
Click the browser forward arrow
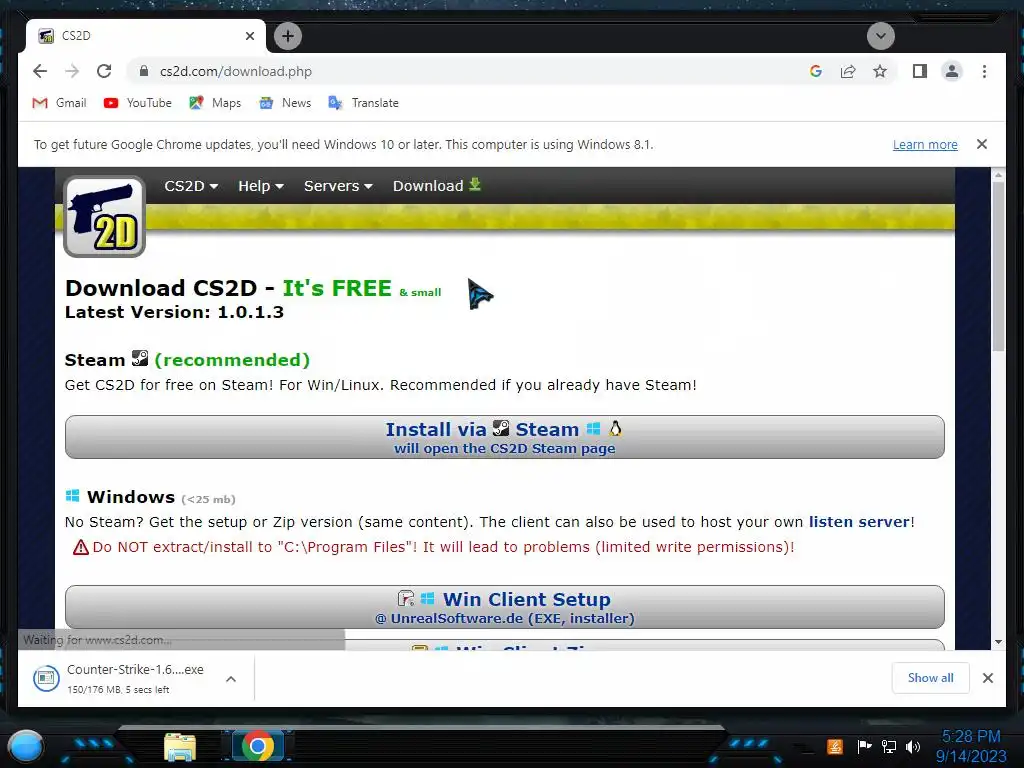(72, 71)
